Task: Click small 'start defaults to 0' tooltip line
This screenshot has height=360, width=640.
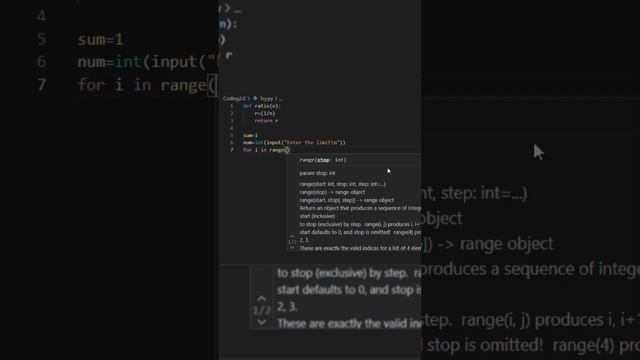Action: (x=360, y=232)
